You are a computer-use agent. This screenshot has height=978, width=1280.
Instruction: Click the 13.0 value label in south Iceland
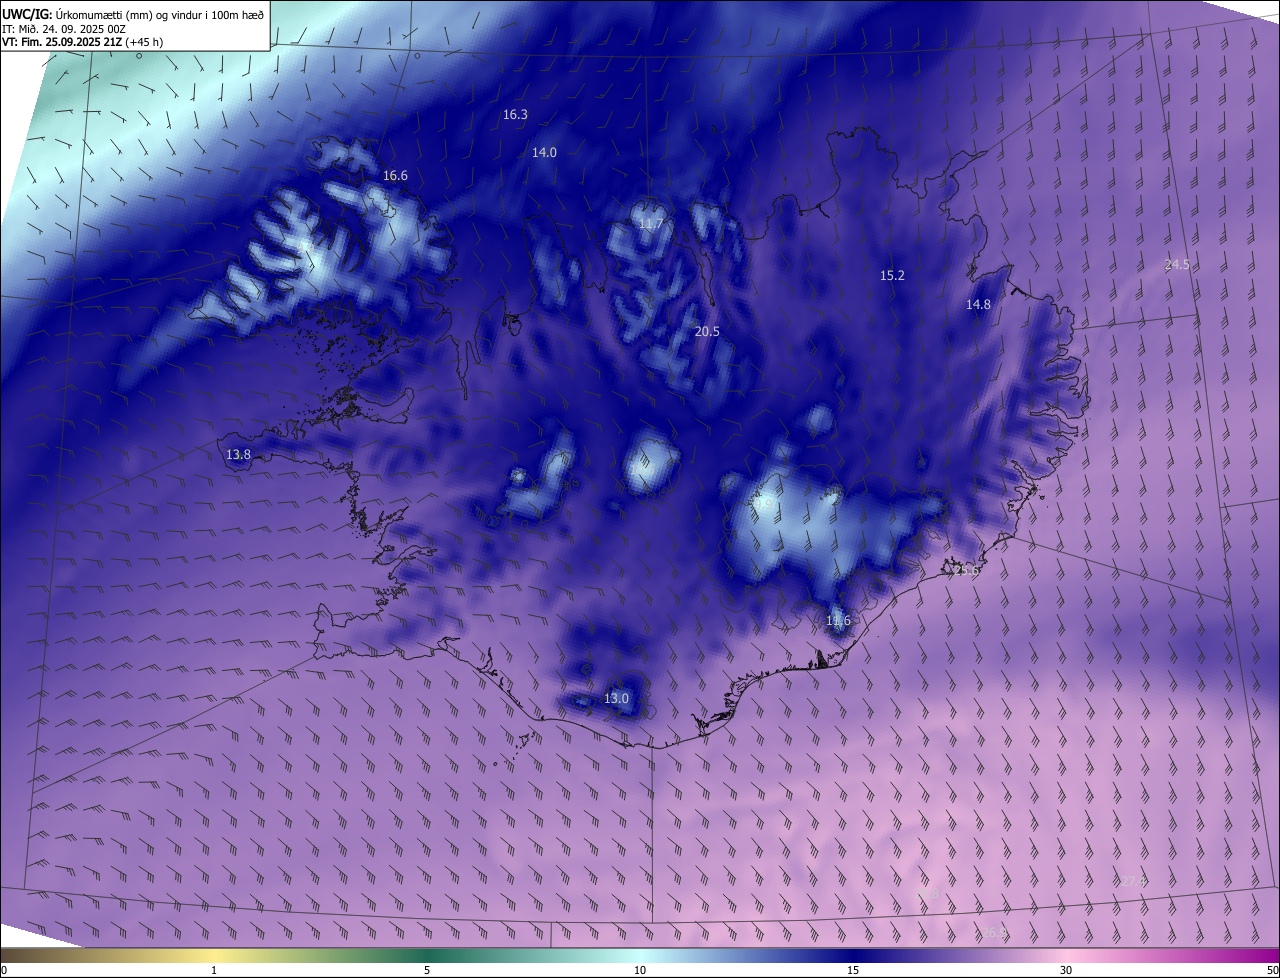[x=616, y=699]
